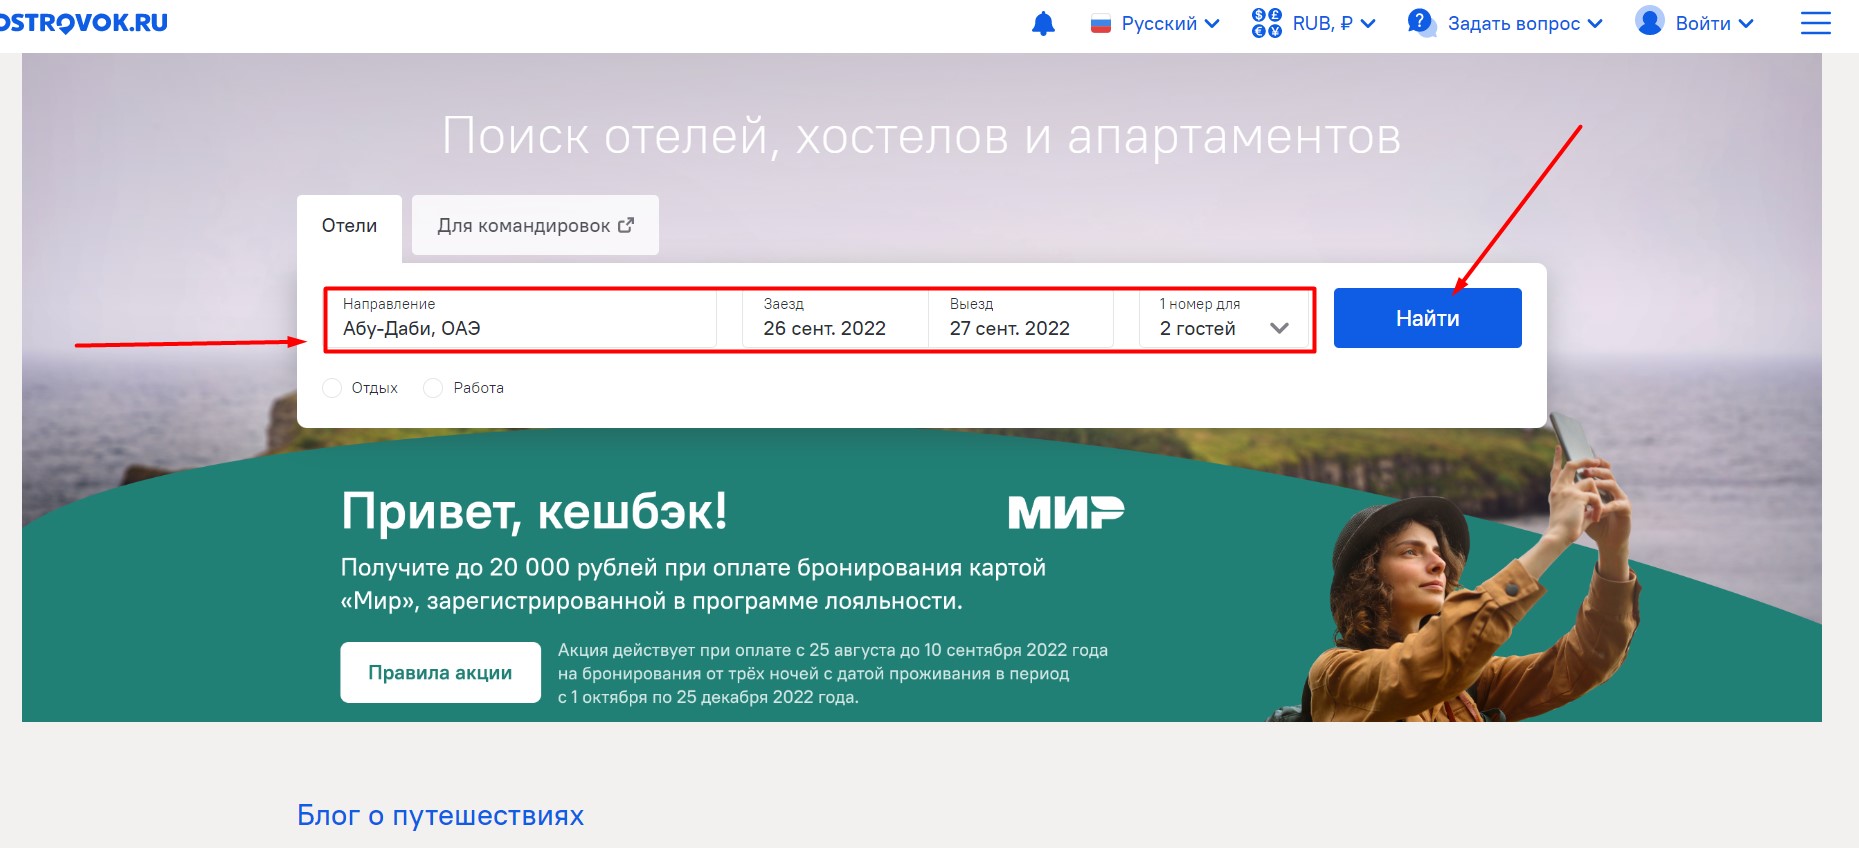
Task: Switch to the Отели tab
Action: point(349,226)
